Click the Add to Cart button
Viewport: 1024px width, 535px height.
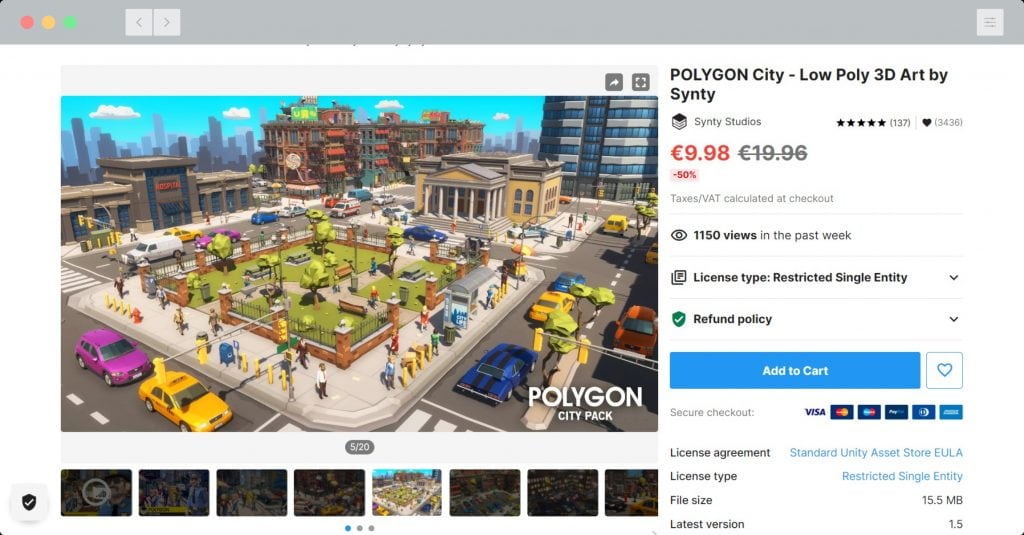point(795,370)
